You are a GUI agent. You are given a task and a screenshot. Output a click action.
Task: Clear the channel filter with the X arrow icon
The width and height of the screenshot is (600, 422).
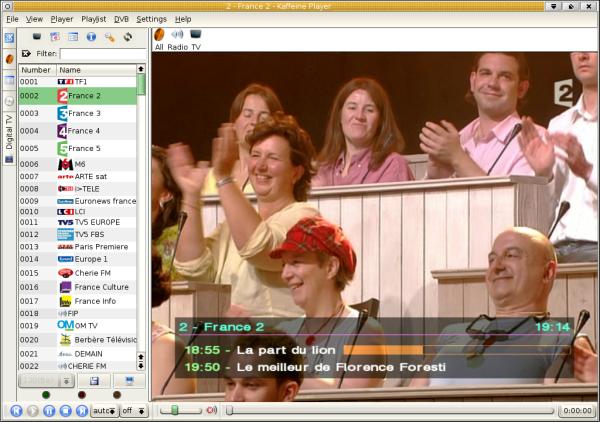click(x=26, y=54)
